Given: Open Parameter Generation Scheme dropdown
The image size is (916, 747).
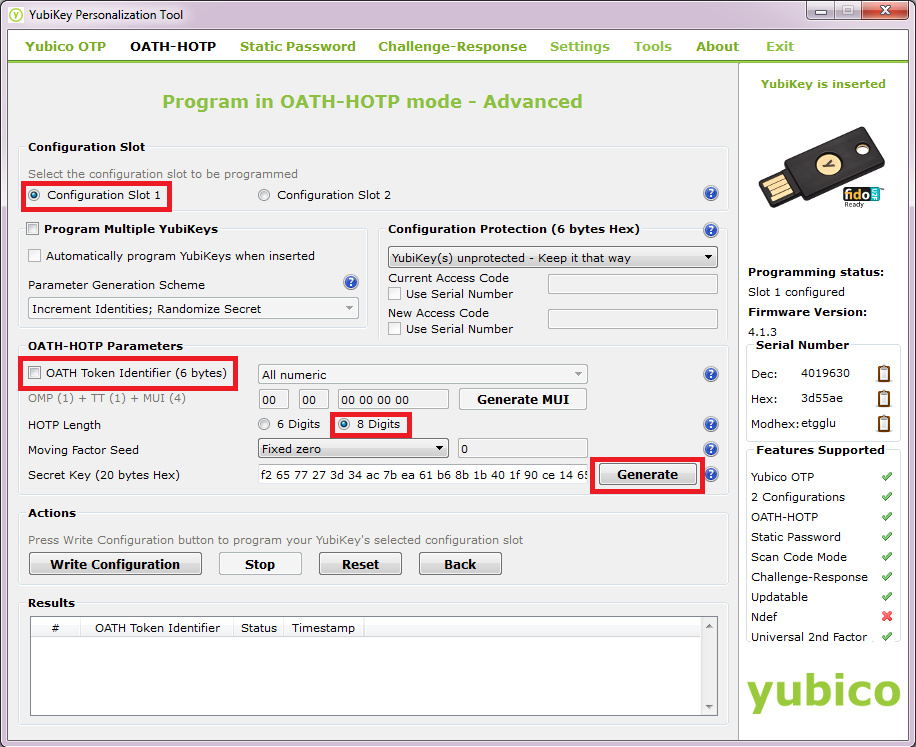Looking at the screenshot, I should coord(193,308).
